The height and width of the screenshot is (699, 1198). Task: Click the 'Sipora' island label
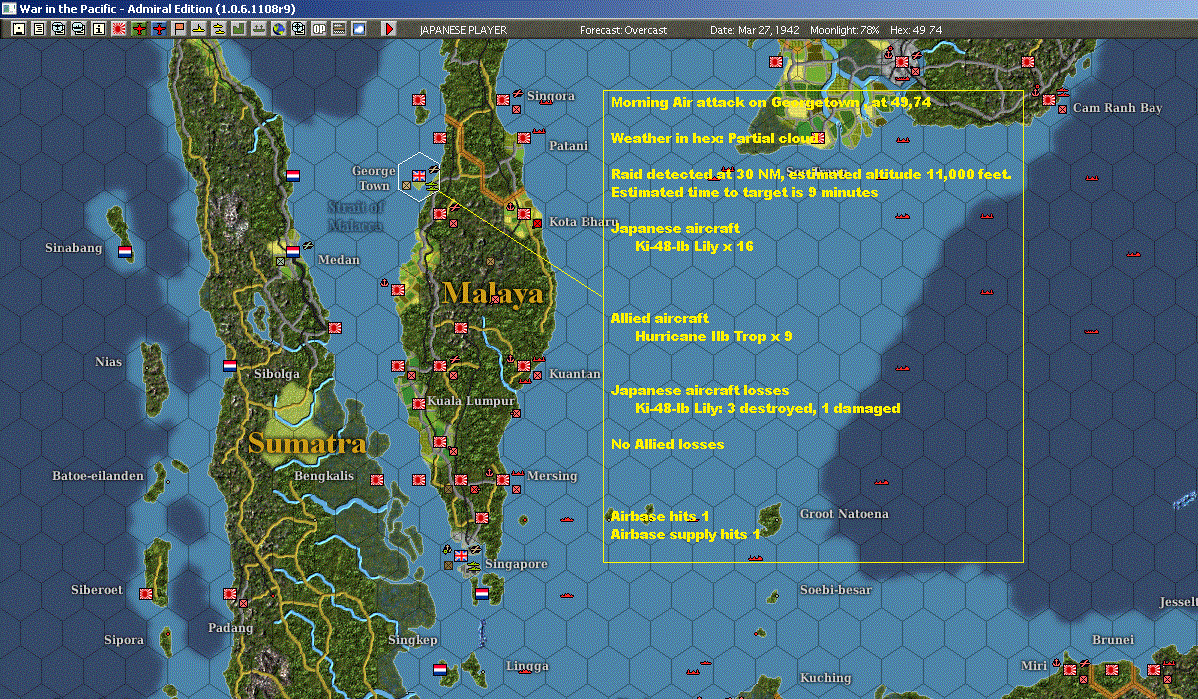[124, 639]
